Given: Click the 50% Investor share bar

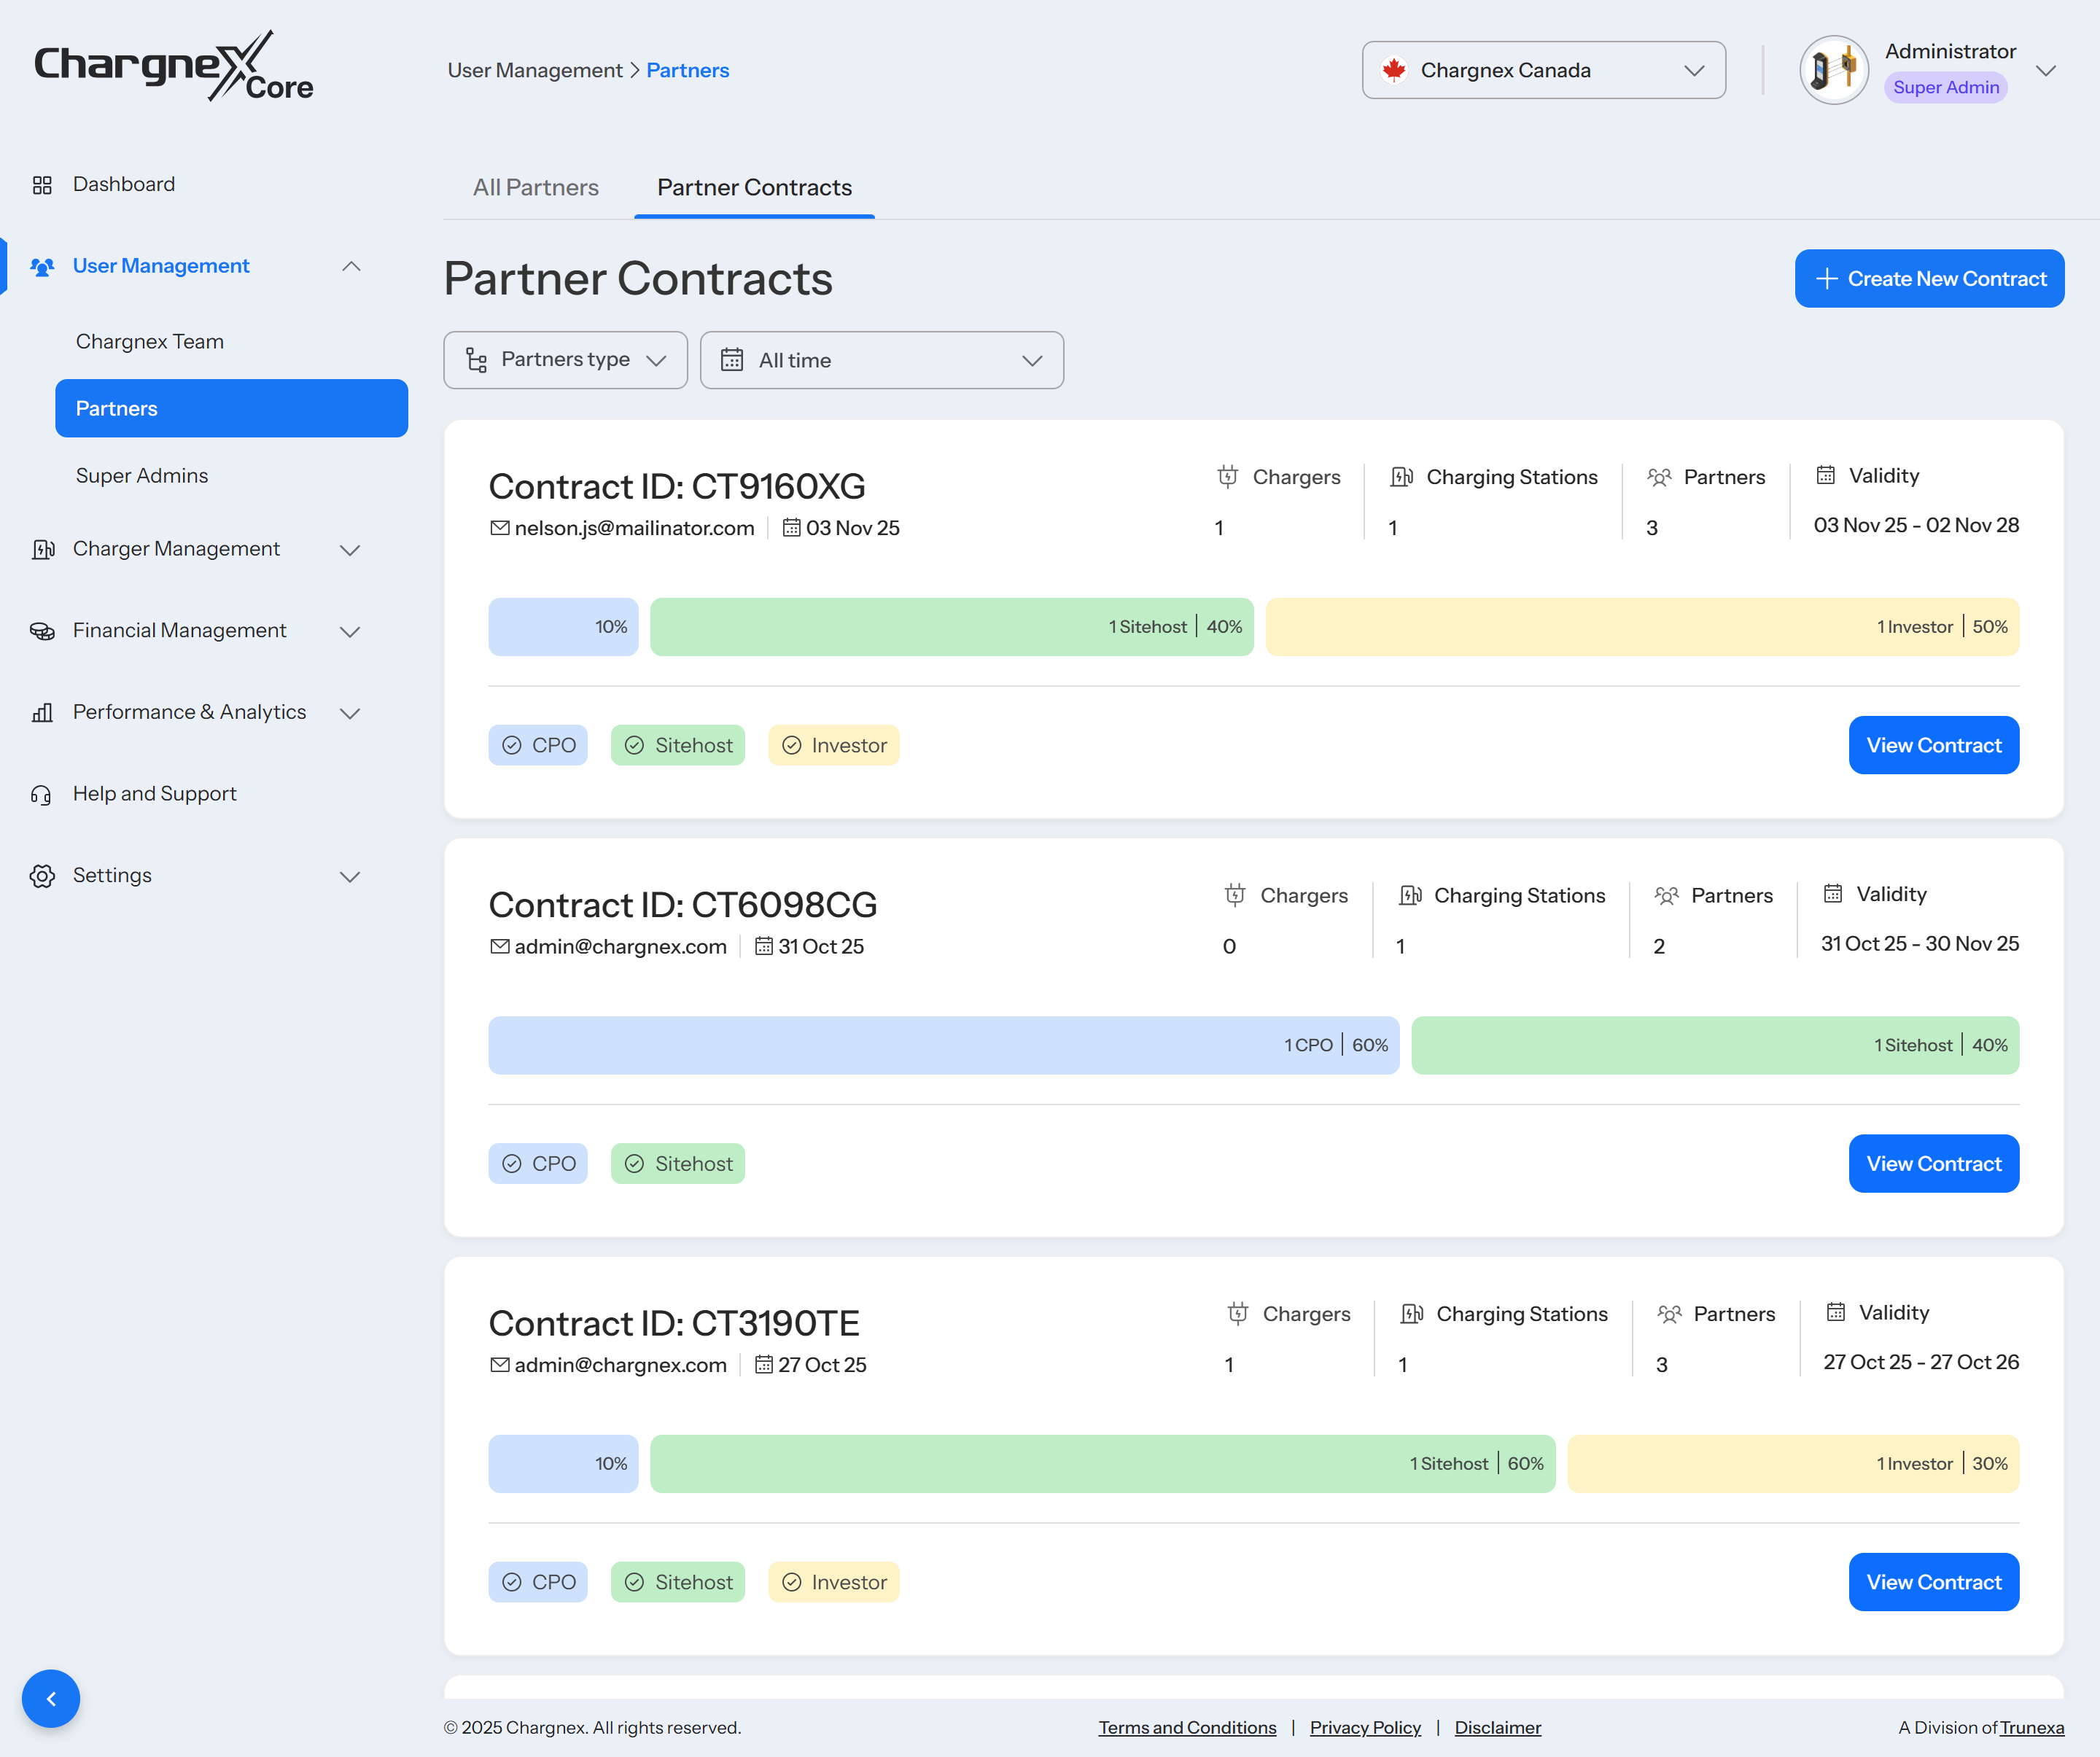Looking at the screenshot, I should point(1642,627).
